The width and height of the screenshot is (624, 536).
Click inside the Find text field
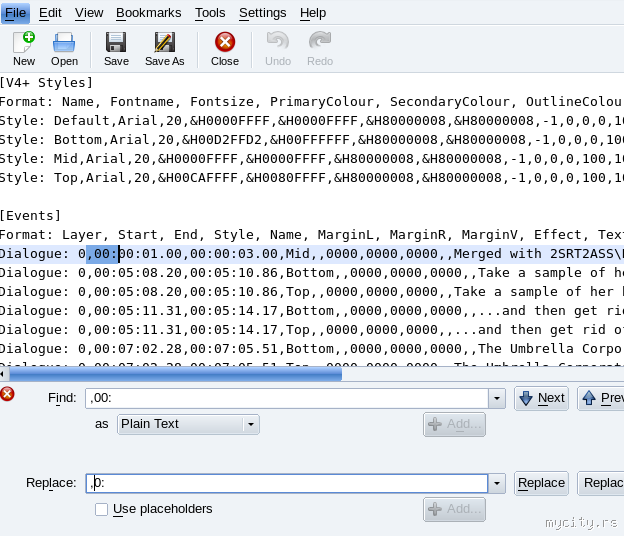point(287,398)
